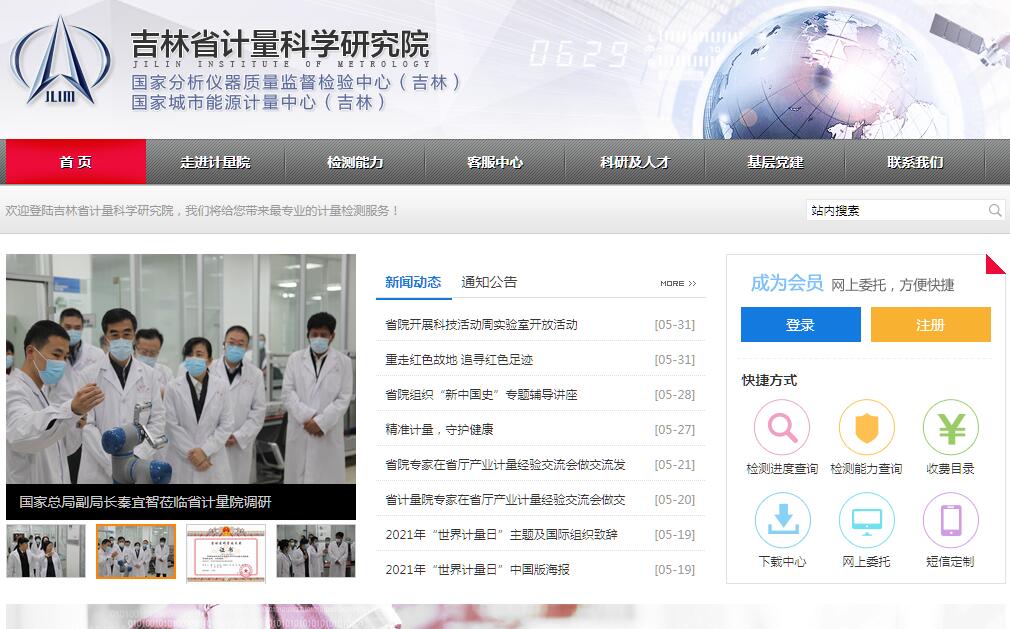Click the 收费目录 yen icon
This screenshot has height=629, width=1010.
[950, 428]
